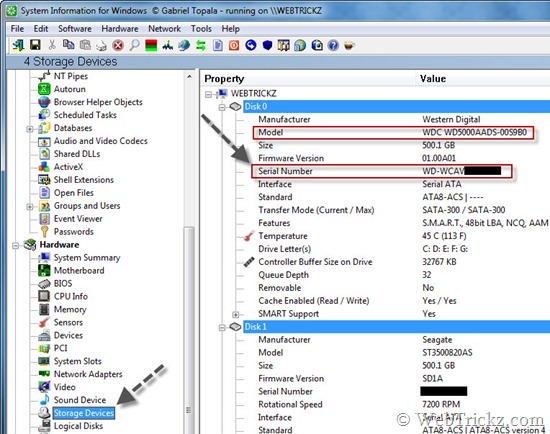Open Shell Extensions in the tree
This screenshot has height=434, width=550.
(x=83, y=180)
